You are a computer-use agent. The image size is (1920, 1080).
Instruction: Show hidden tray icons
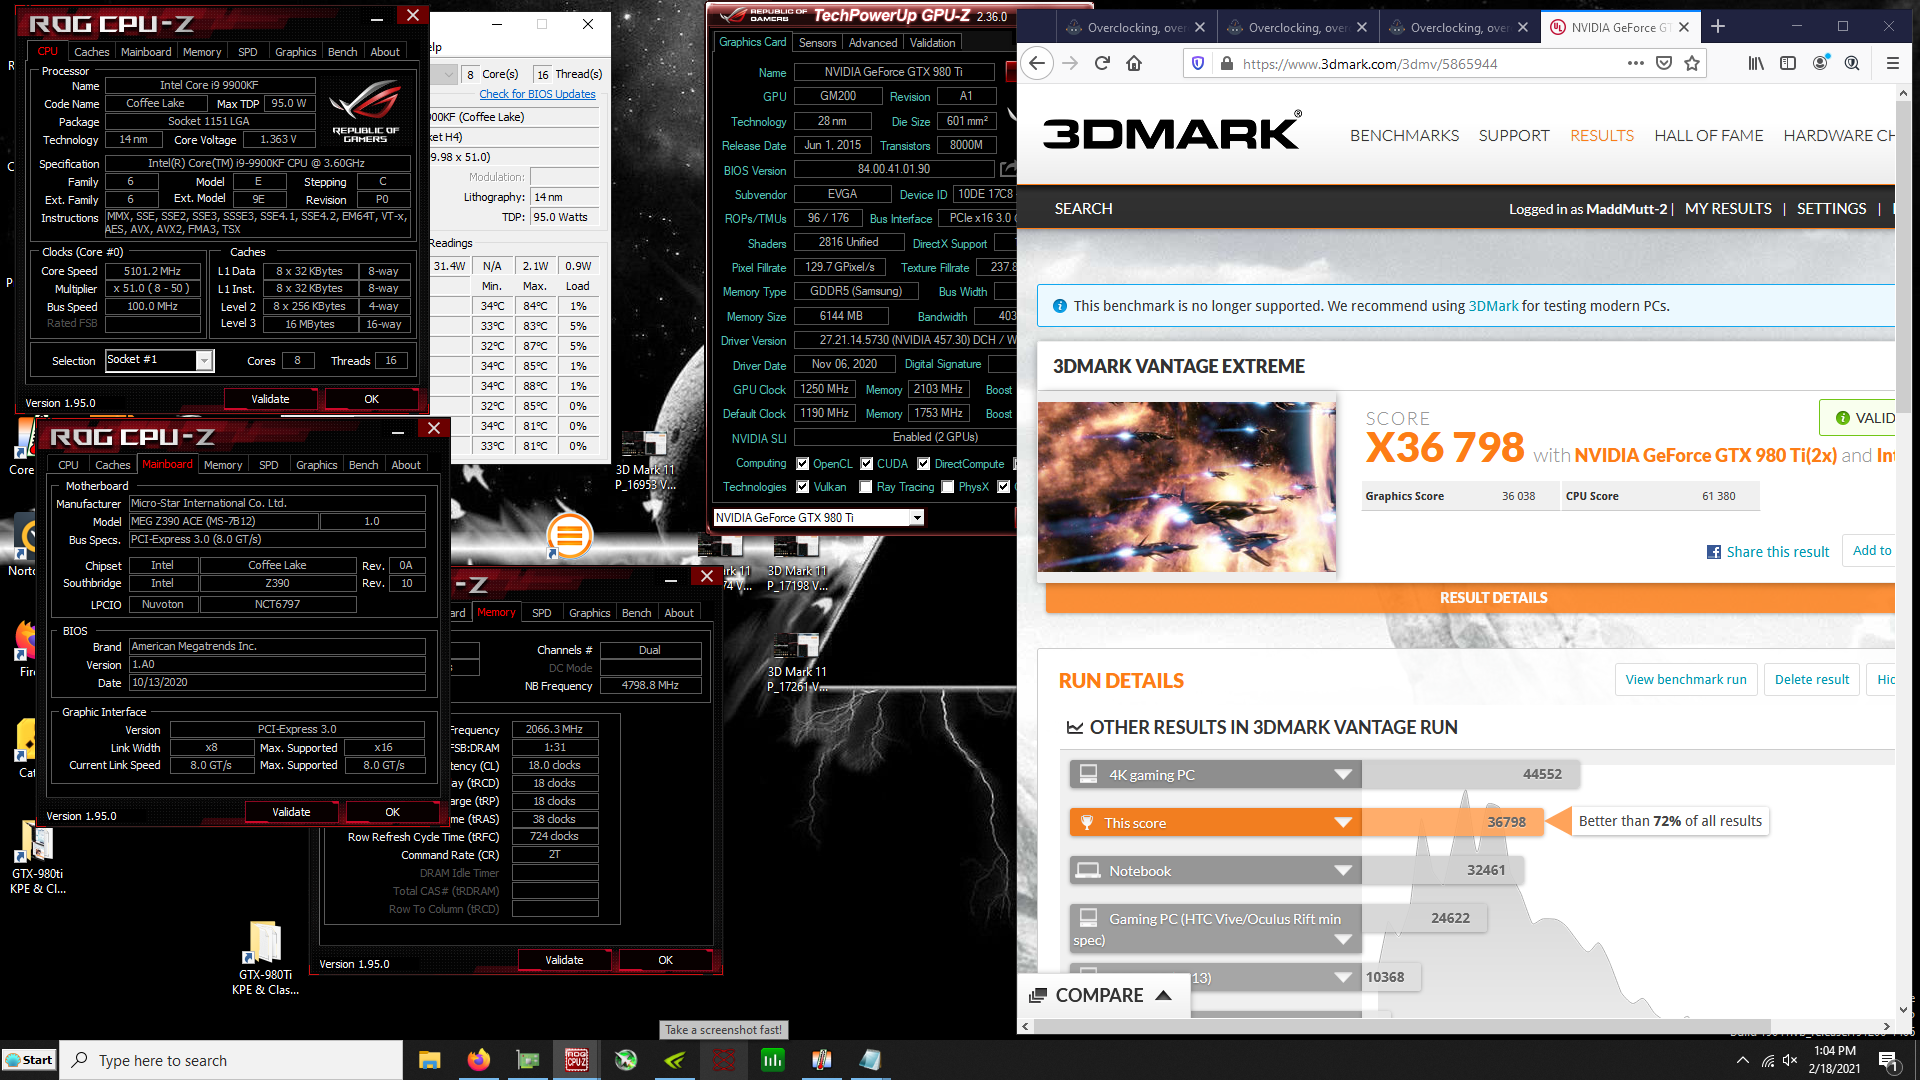point(1743,1060)
